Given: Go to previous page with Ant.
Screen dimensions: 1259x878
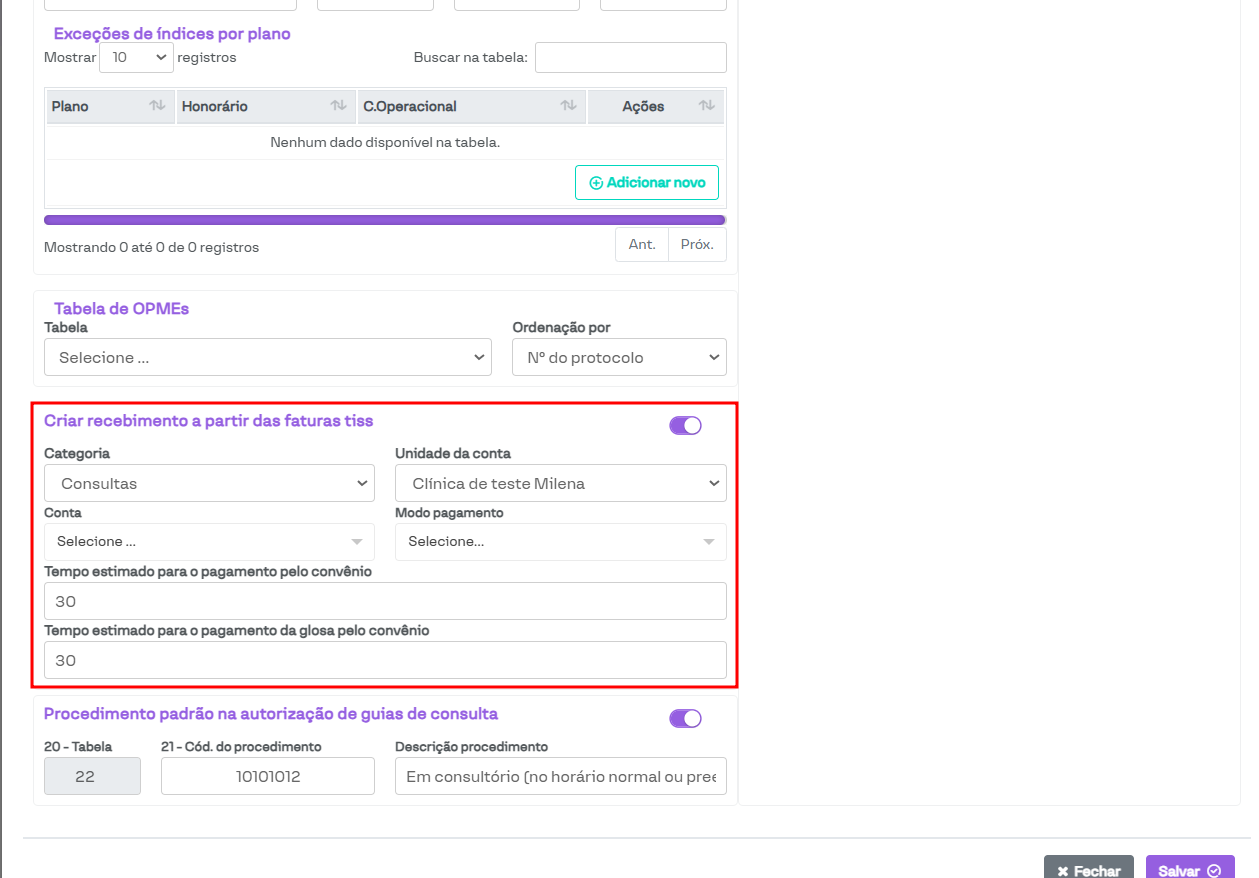Looking at the screenshot, I should (x=642, y=245).
